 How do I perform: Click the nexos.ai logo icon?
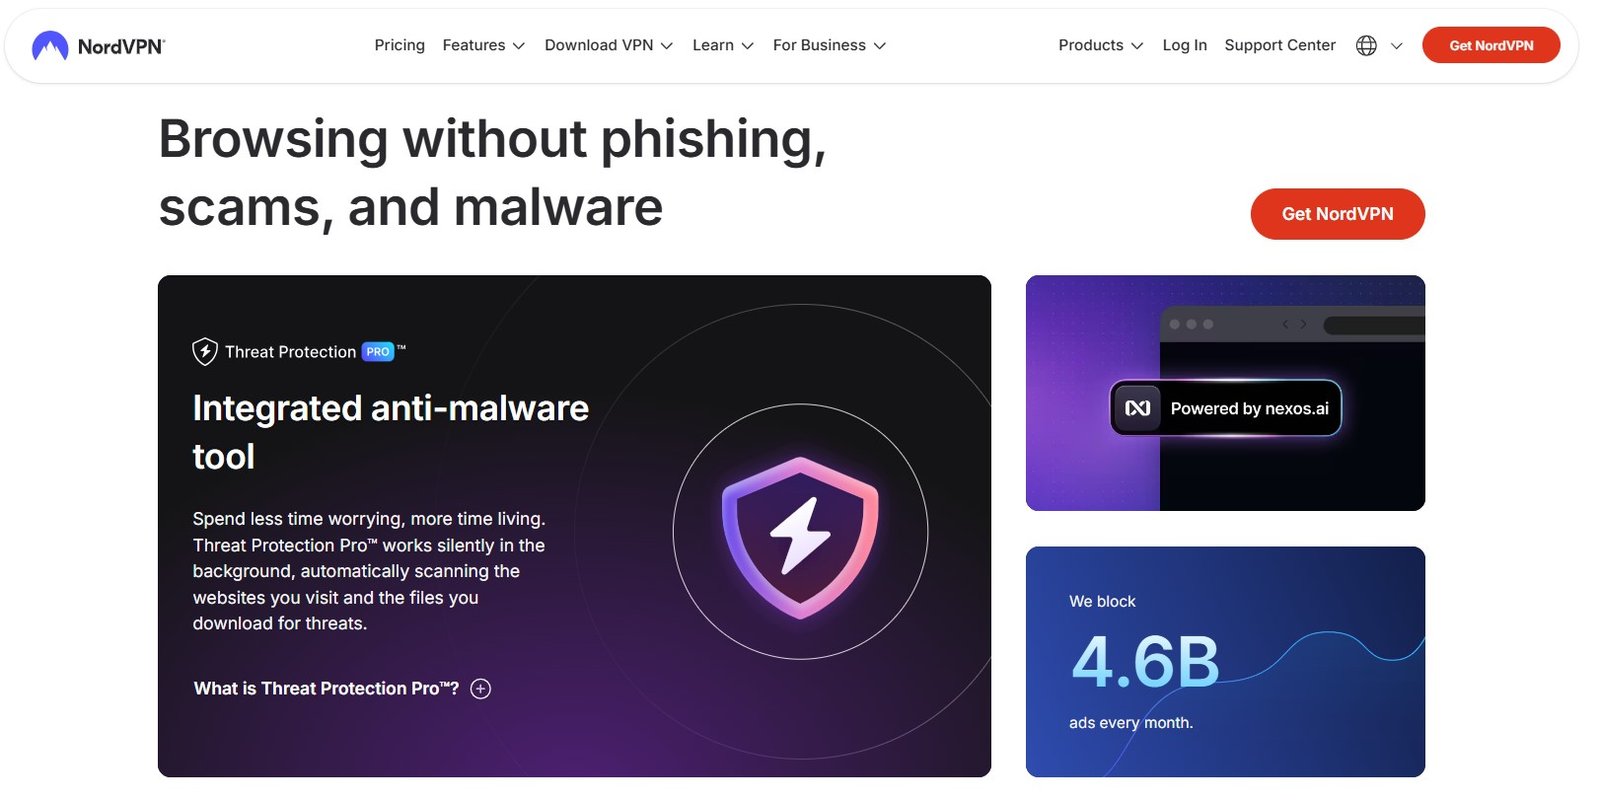coord(1138,408)
